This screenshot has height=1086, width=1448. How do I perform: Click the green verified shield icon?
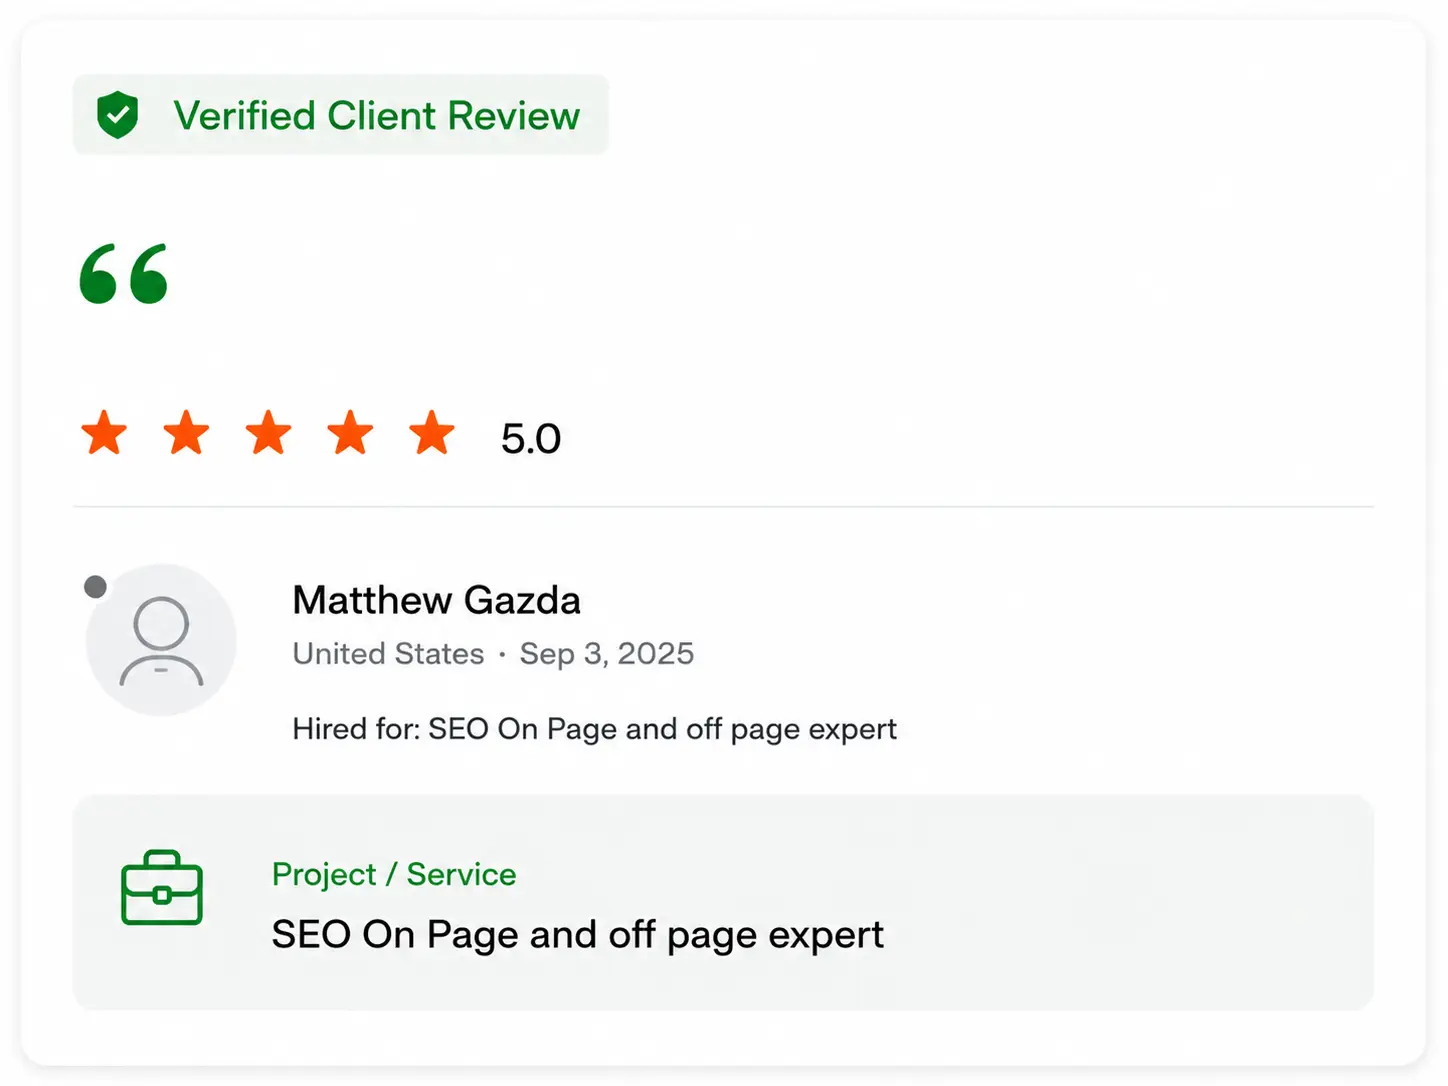(x=117, y=115)
